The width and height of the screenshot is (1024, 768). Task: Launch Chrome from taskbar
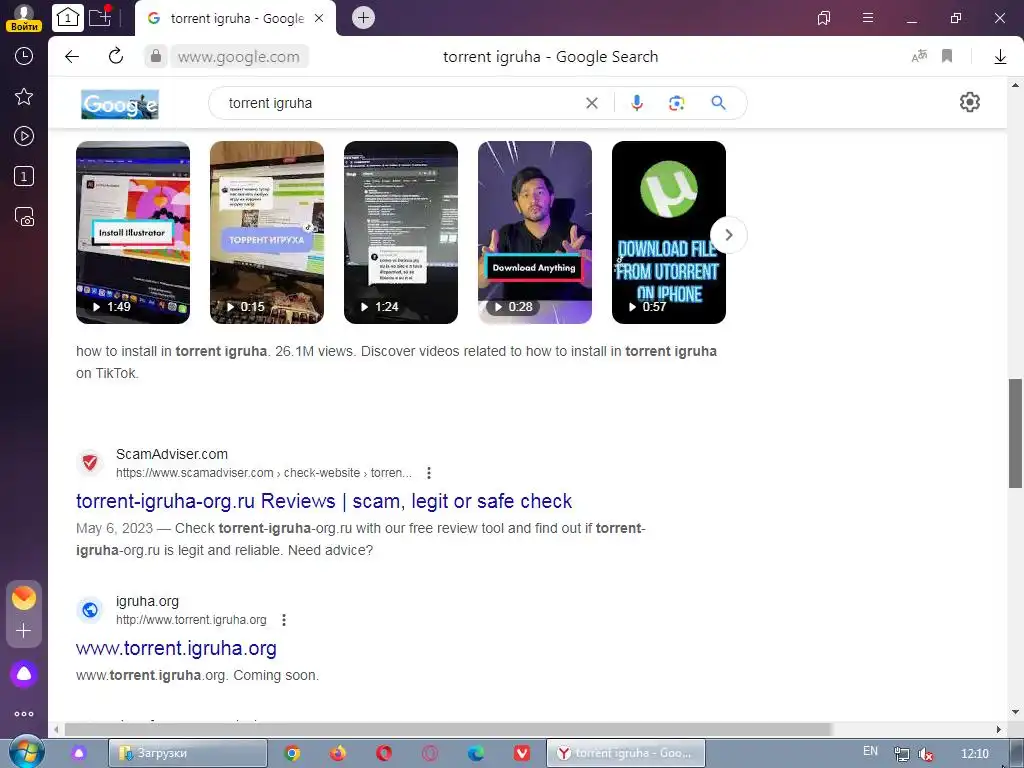(x=293, y=754)
